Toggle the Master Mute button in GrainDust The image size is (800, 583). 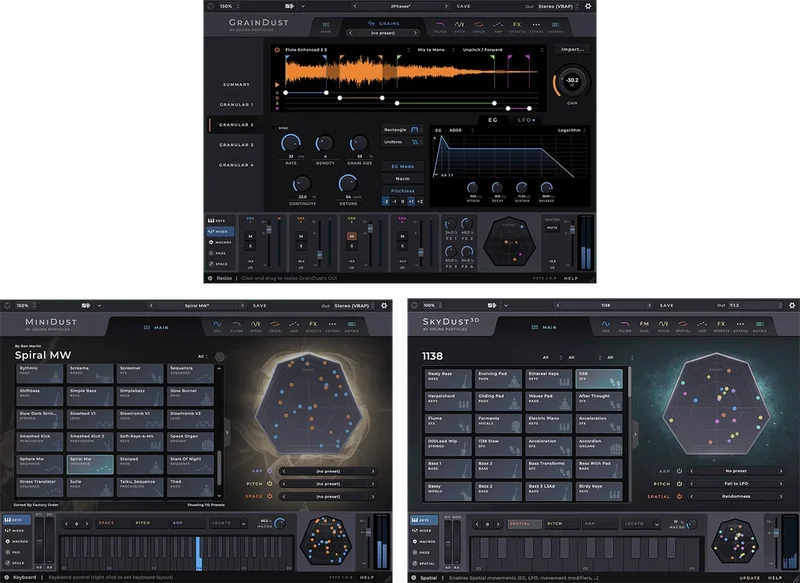pos(552,228)
